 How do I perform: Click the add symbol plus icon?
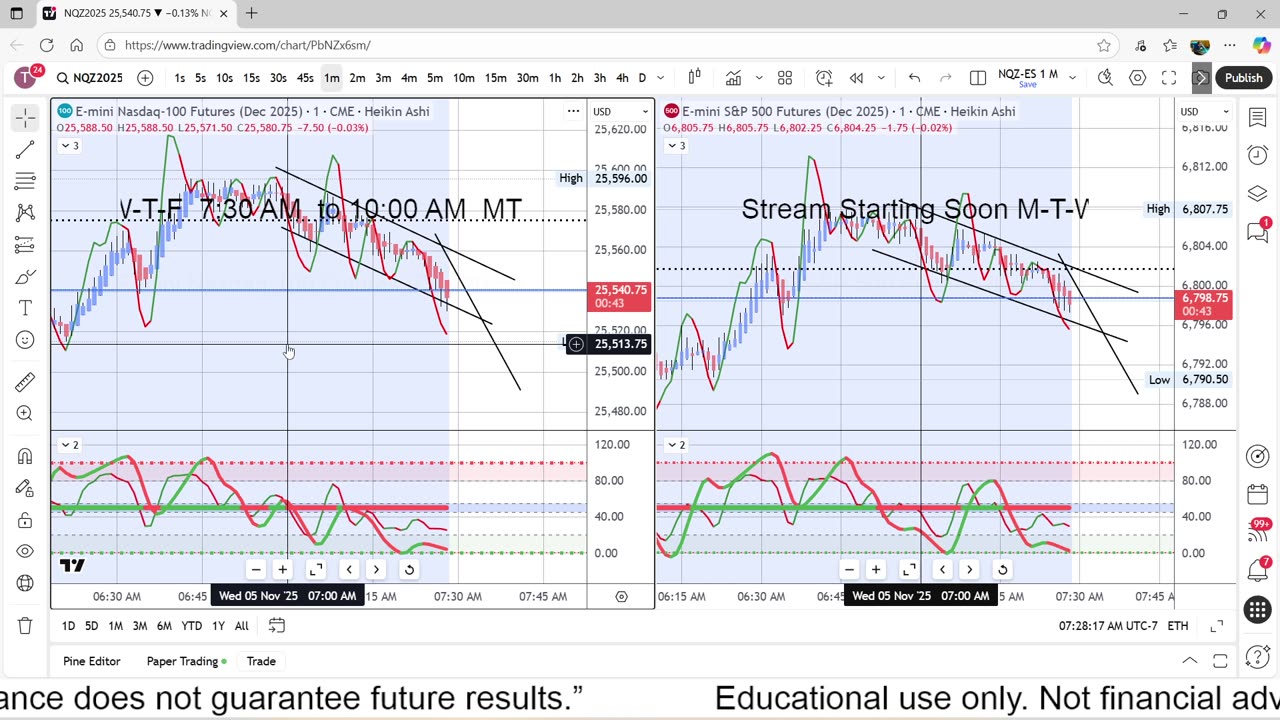point(145,78)
